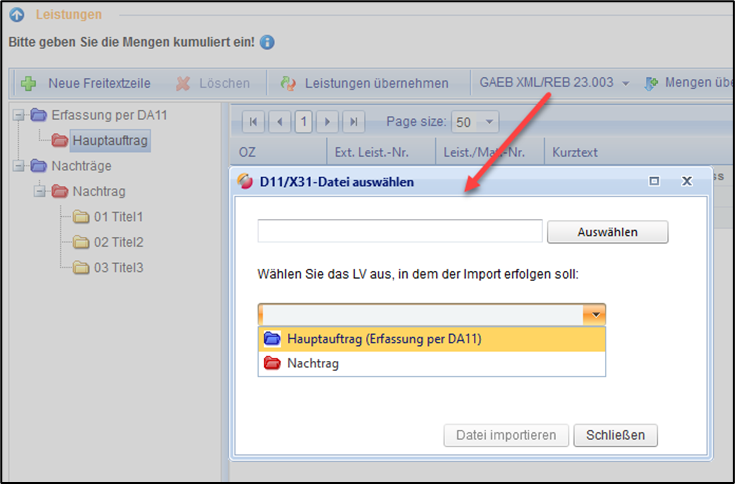Image resolution: width=735 pixels, height=484 pixels.
Task: Click the Mengen übernehmen toolbar icon
Action: point(652,83)
